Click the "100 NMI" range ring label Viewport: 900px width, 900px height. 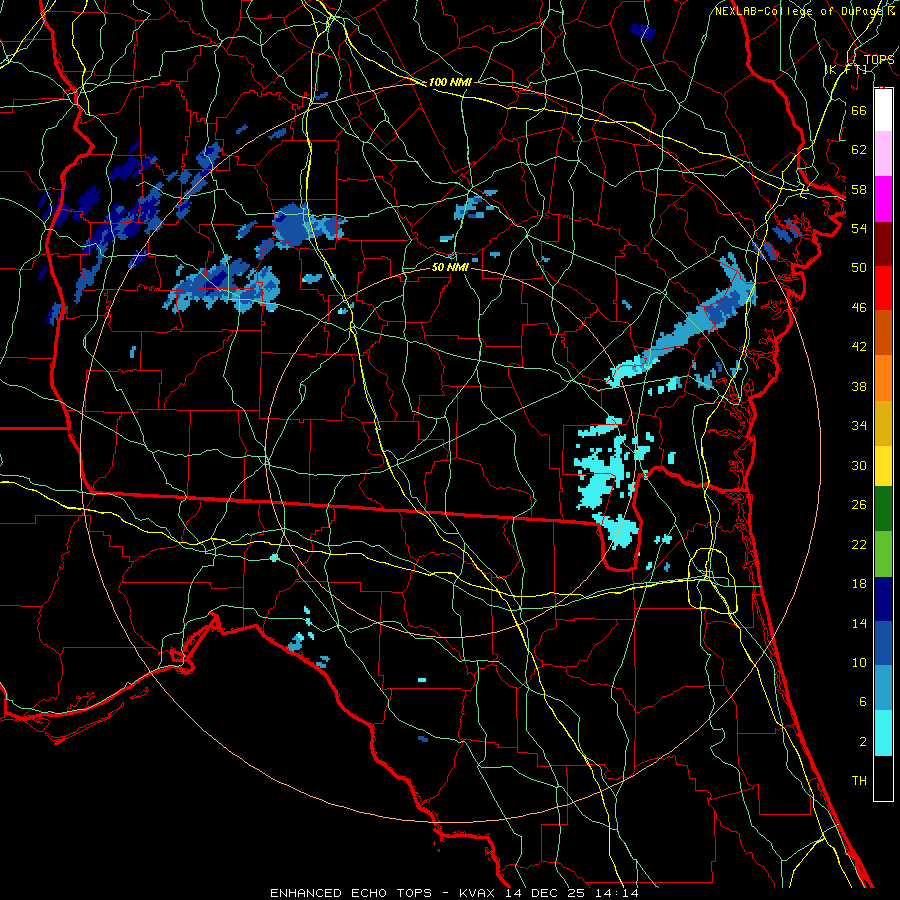pos(450,82)
